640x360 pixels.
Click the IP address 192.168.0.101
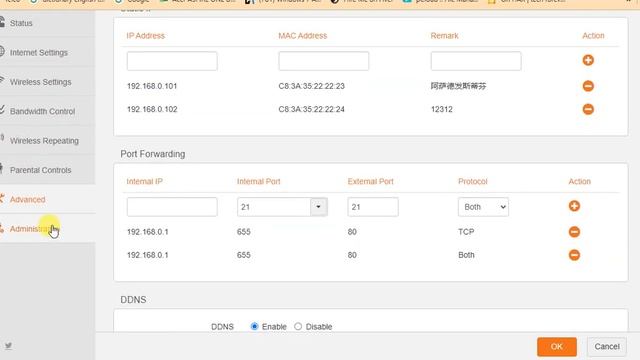pyautogui.click(x=152, y=86)
